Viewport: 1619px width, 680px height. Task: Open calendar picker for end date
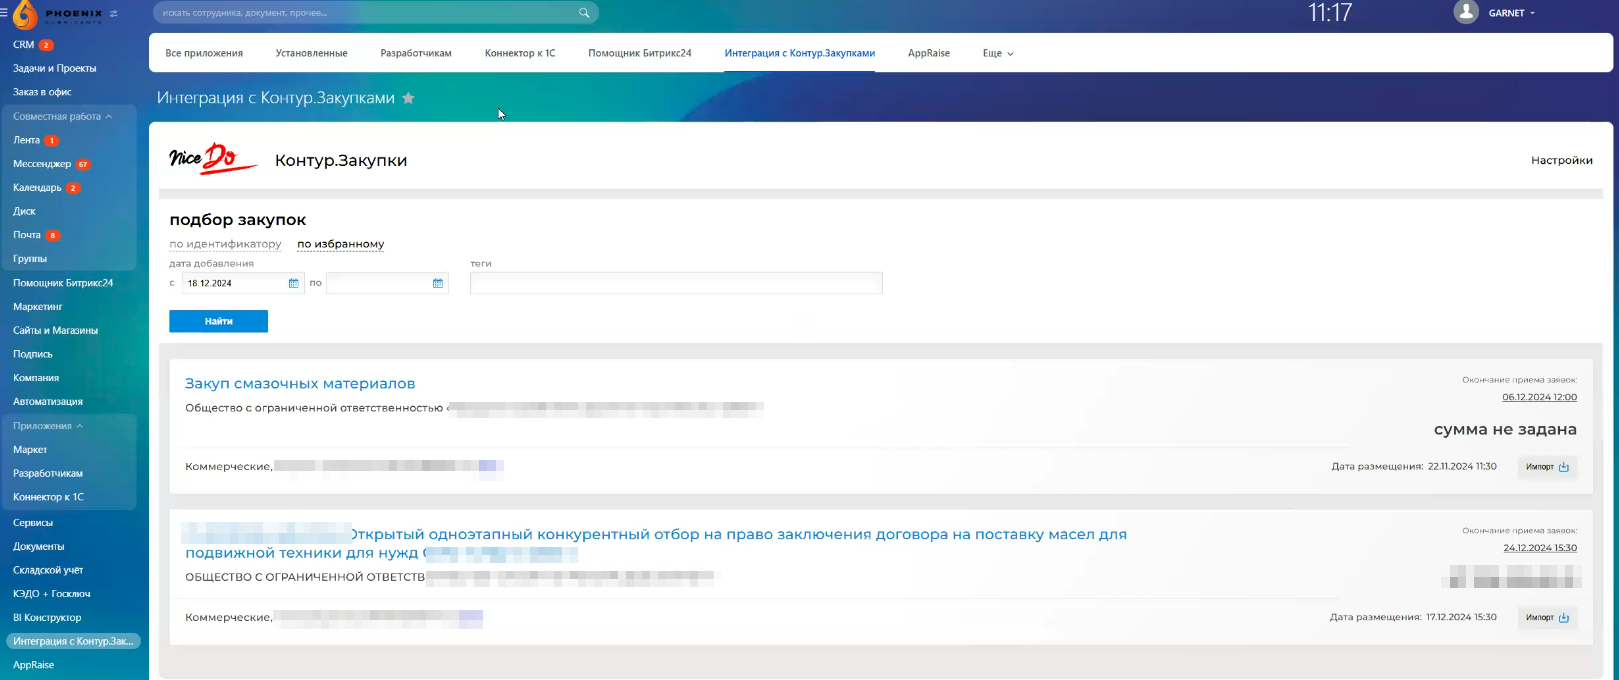438,283
